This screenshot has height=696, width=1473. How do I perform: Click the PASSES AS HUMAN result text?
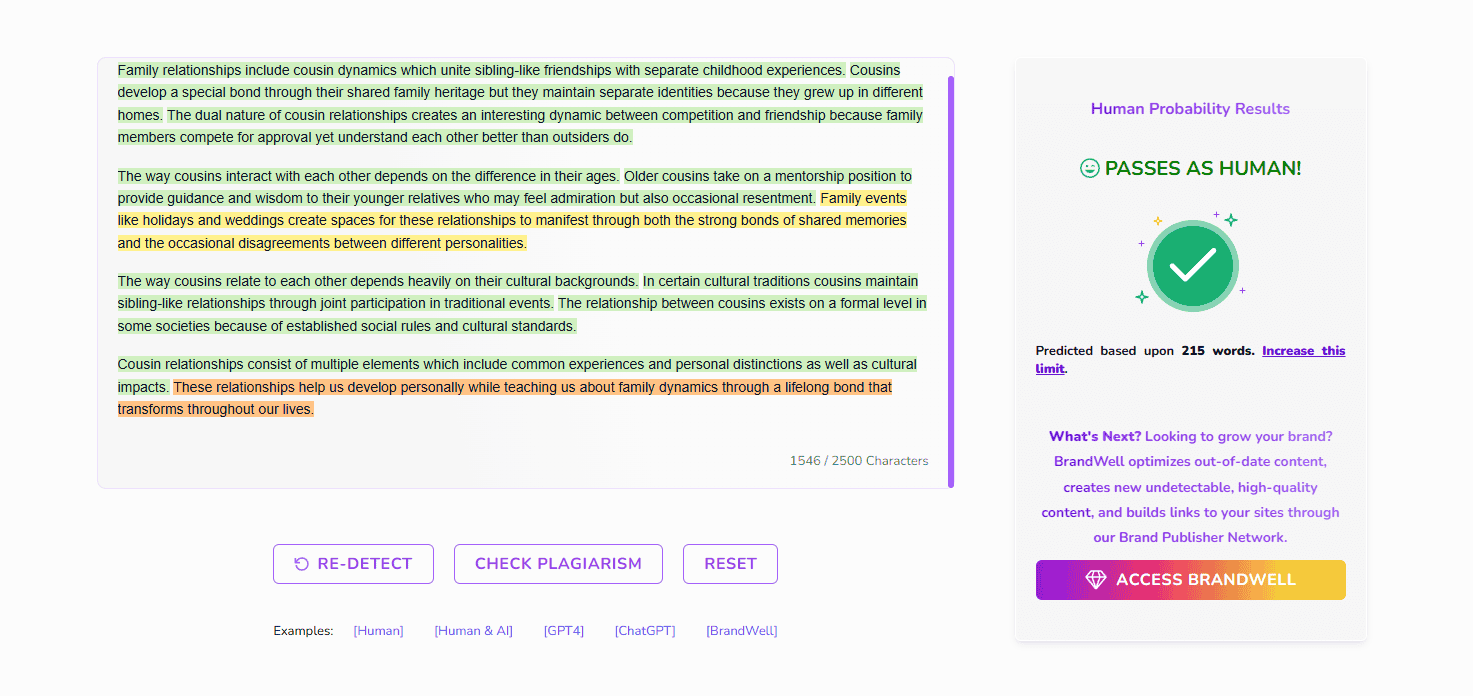point(1203,169)
